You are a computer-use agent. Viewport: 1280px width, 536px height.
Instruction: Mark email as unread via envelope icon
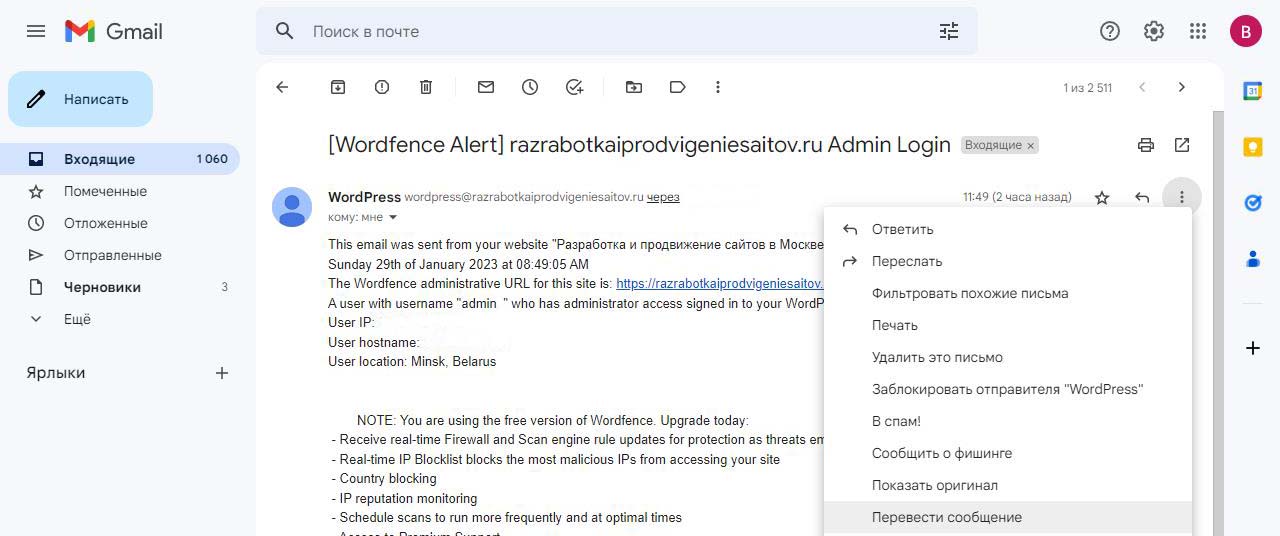tap(486, 87)
